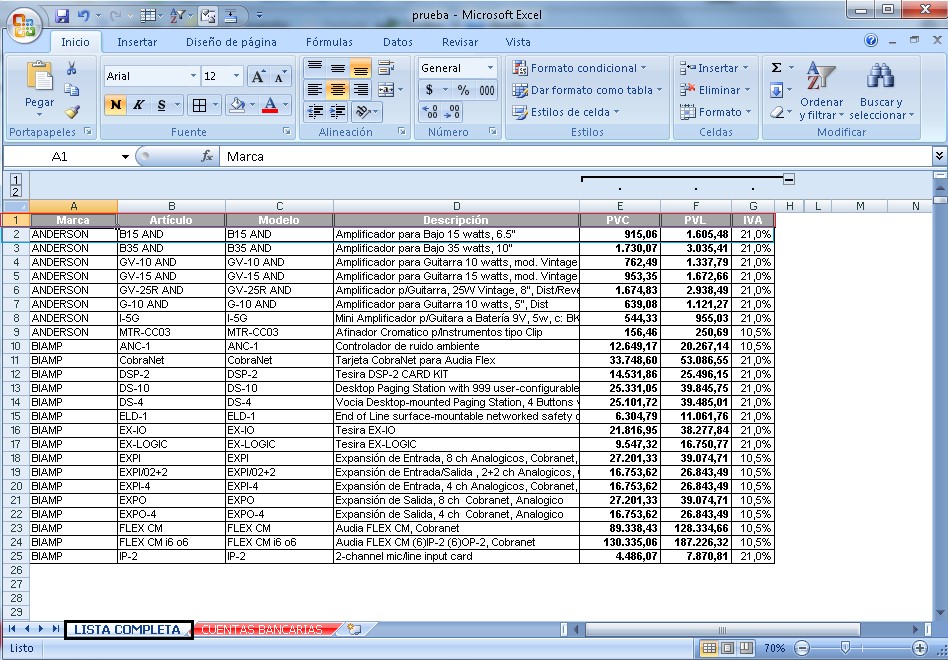Click the Insertar cells button
The width and height of the screenshot is (948, 660).
pos(713,68)
